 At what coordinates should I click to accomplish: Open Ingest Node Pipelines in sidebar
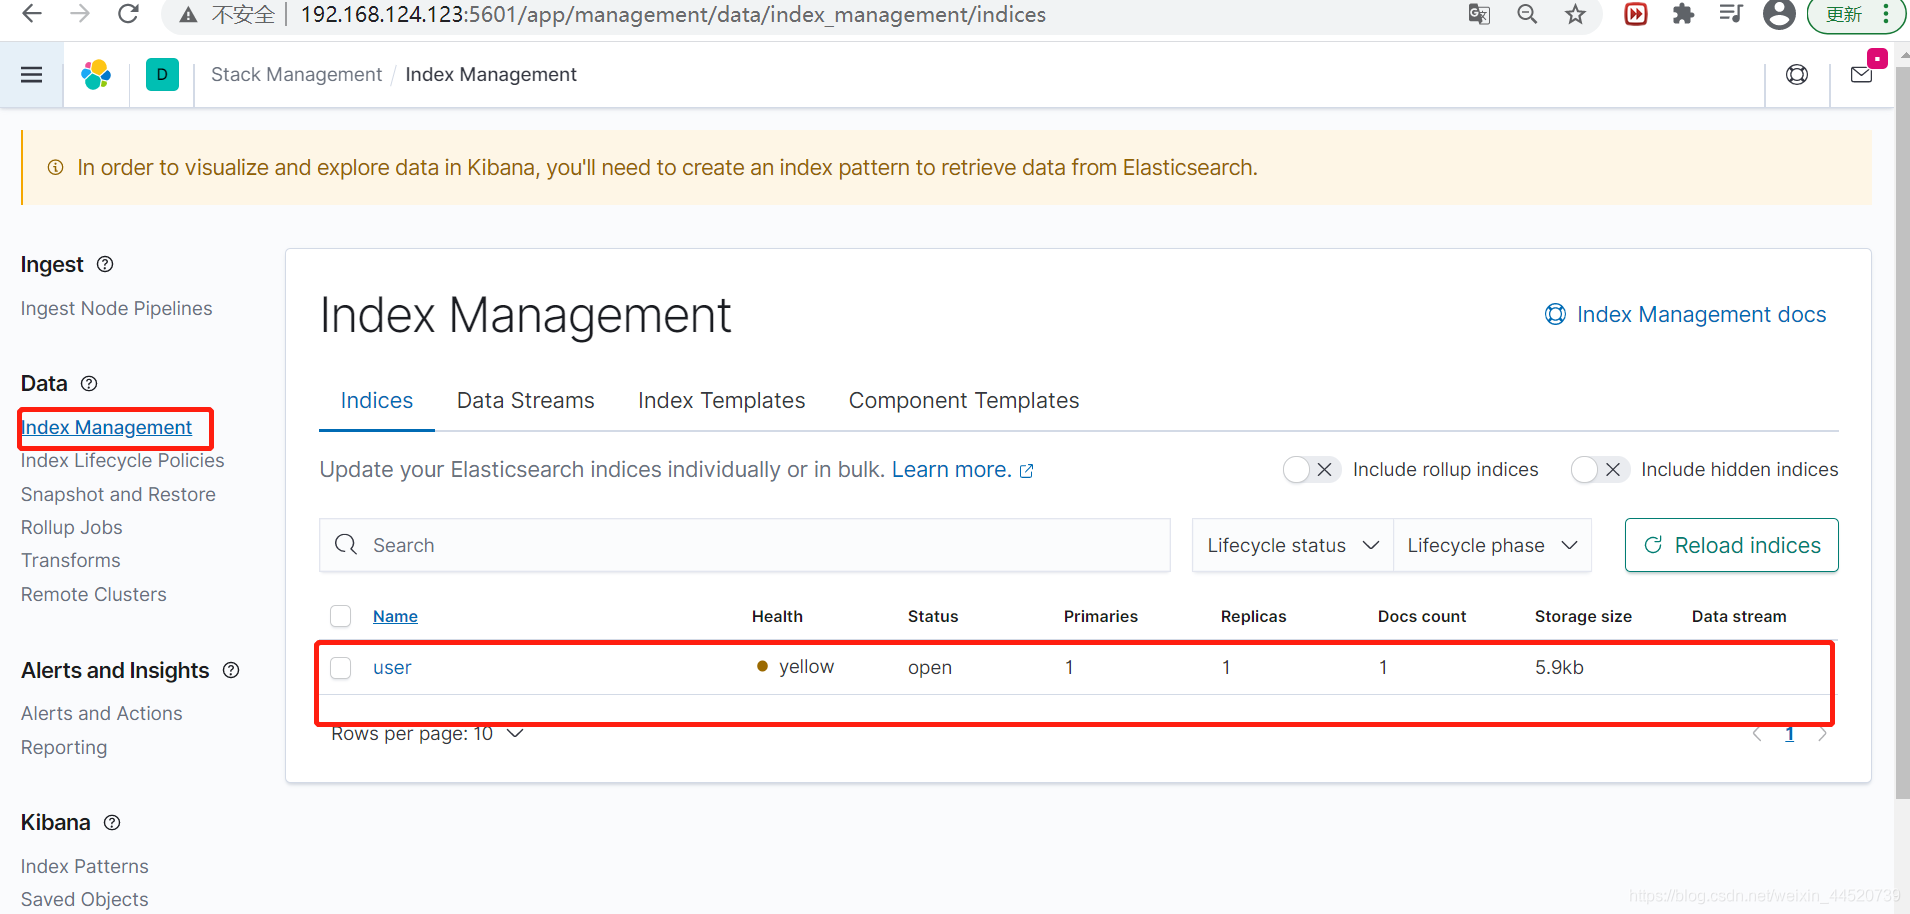point(116,308)
